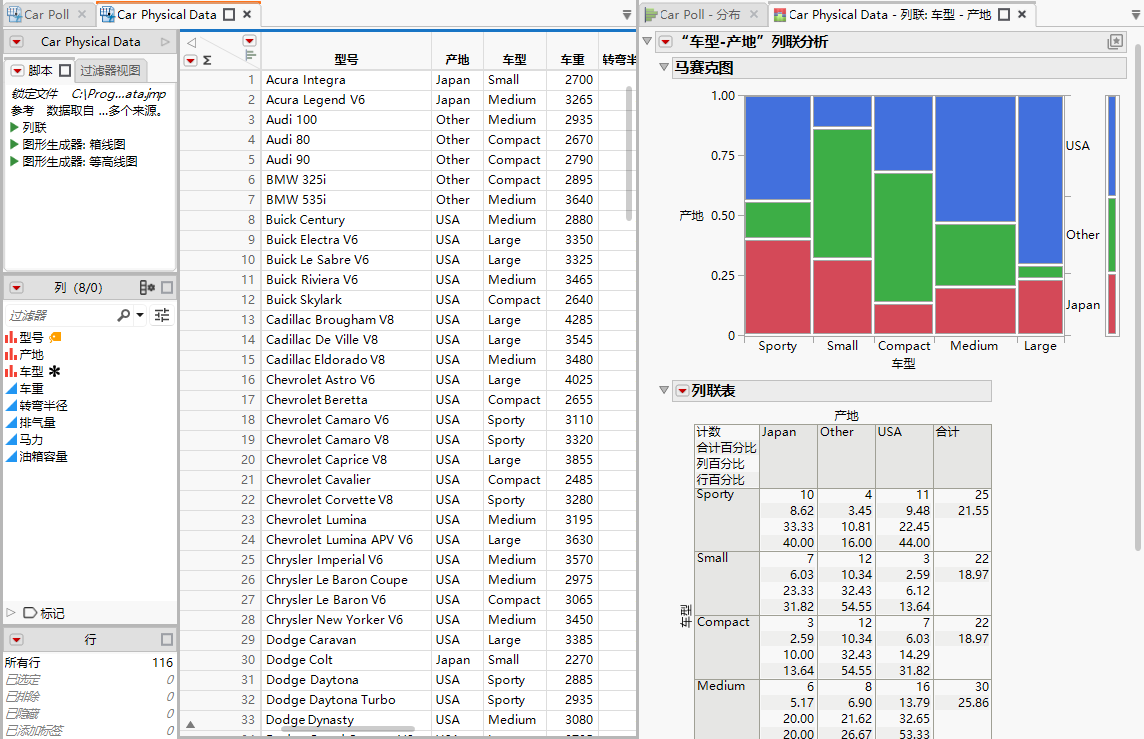
Task: Toggle the checkbox next to 脚本
Action: coord(65,71)
